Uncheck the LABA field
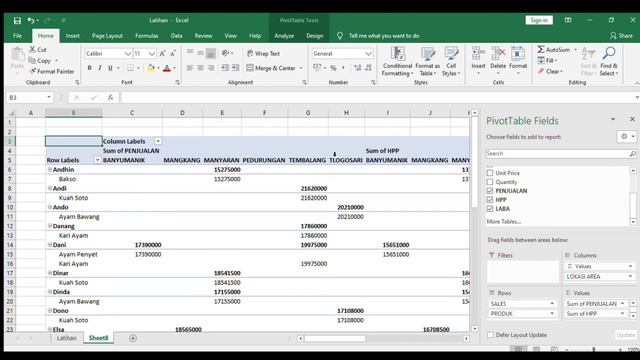The height and width of the screenshot is (360, 640). (490, 209)
